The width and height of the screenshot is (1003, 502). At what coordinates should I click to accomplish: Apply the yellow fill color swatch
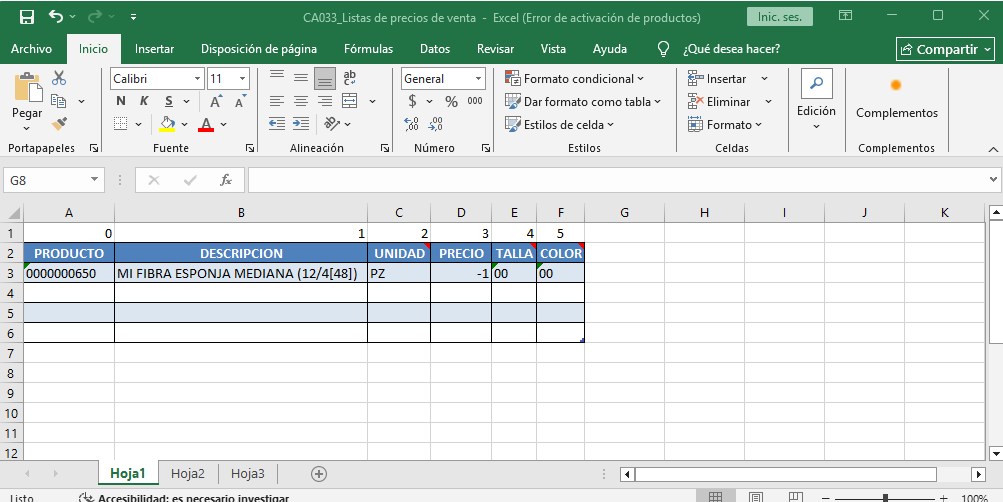pyautogui.click(x=168, y=124)
